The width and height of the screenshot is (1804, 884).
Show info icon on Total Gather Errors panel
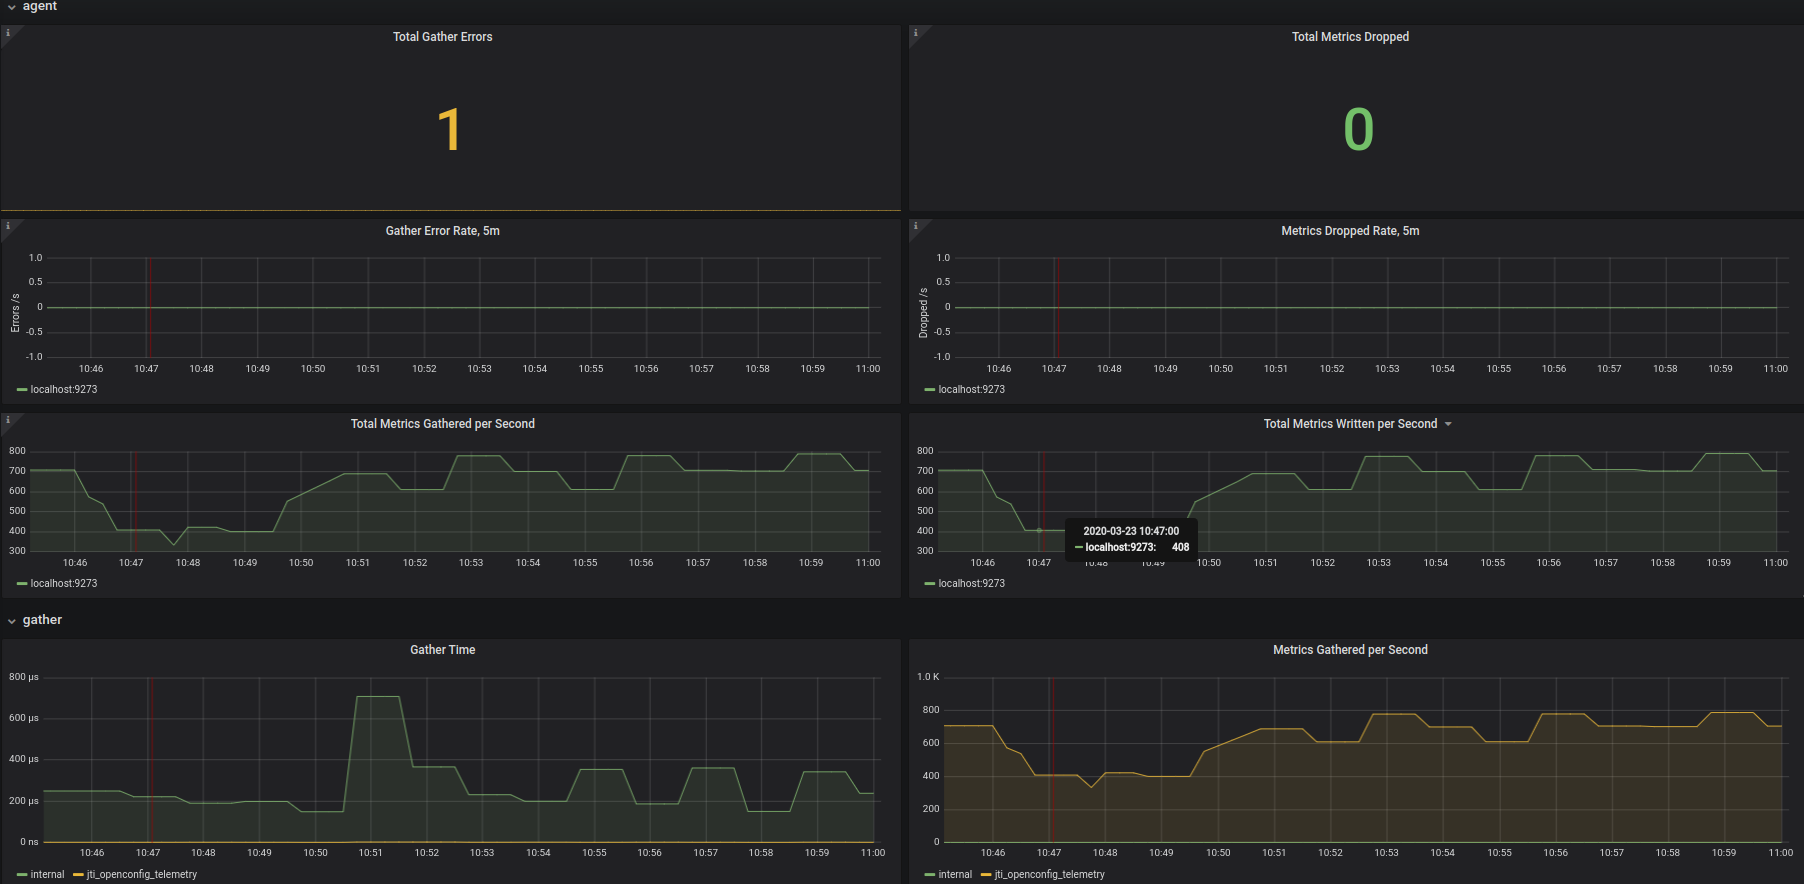(8, 33)
